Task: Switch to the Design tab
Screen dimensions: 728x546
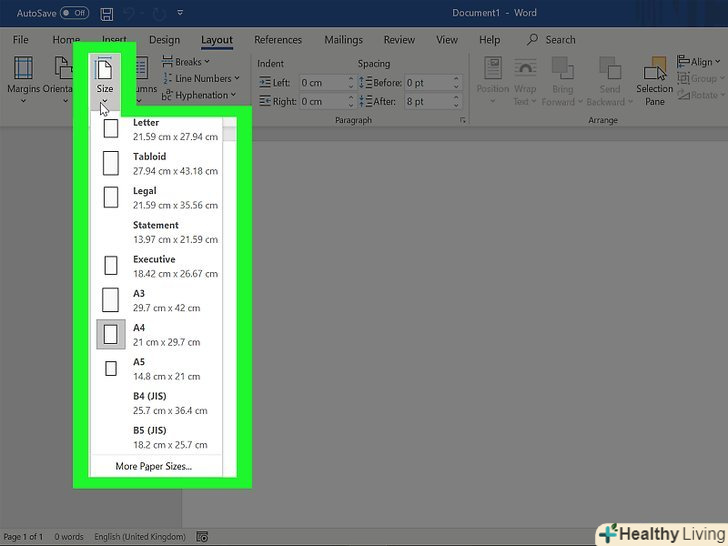Action: (164, 40)
